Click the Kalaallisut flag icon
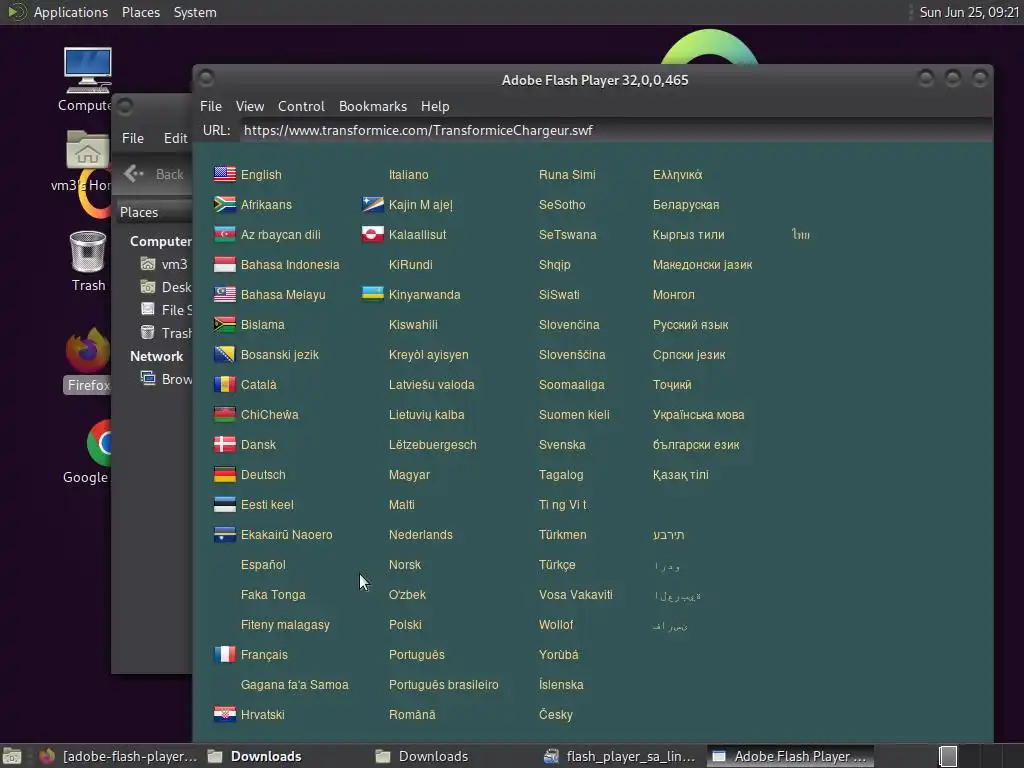1024x768 pixels. tap(373, 234)
